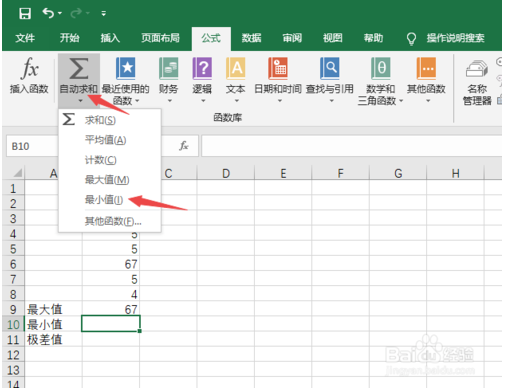Viewport: 505px width, 389px height.
Task: Click the 自动求和 sigma icon
Action: 79,68
